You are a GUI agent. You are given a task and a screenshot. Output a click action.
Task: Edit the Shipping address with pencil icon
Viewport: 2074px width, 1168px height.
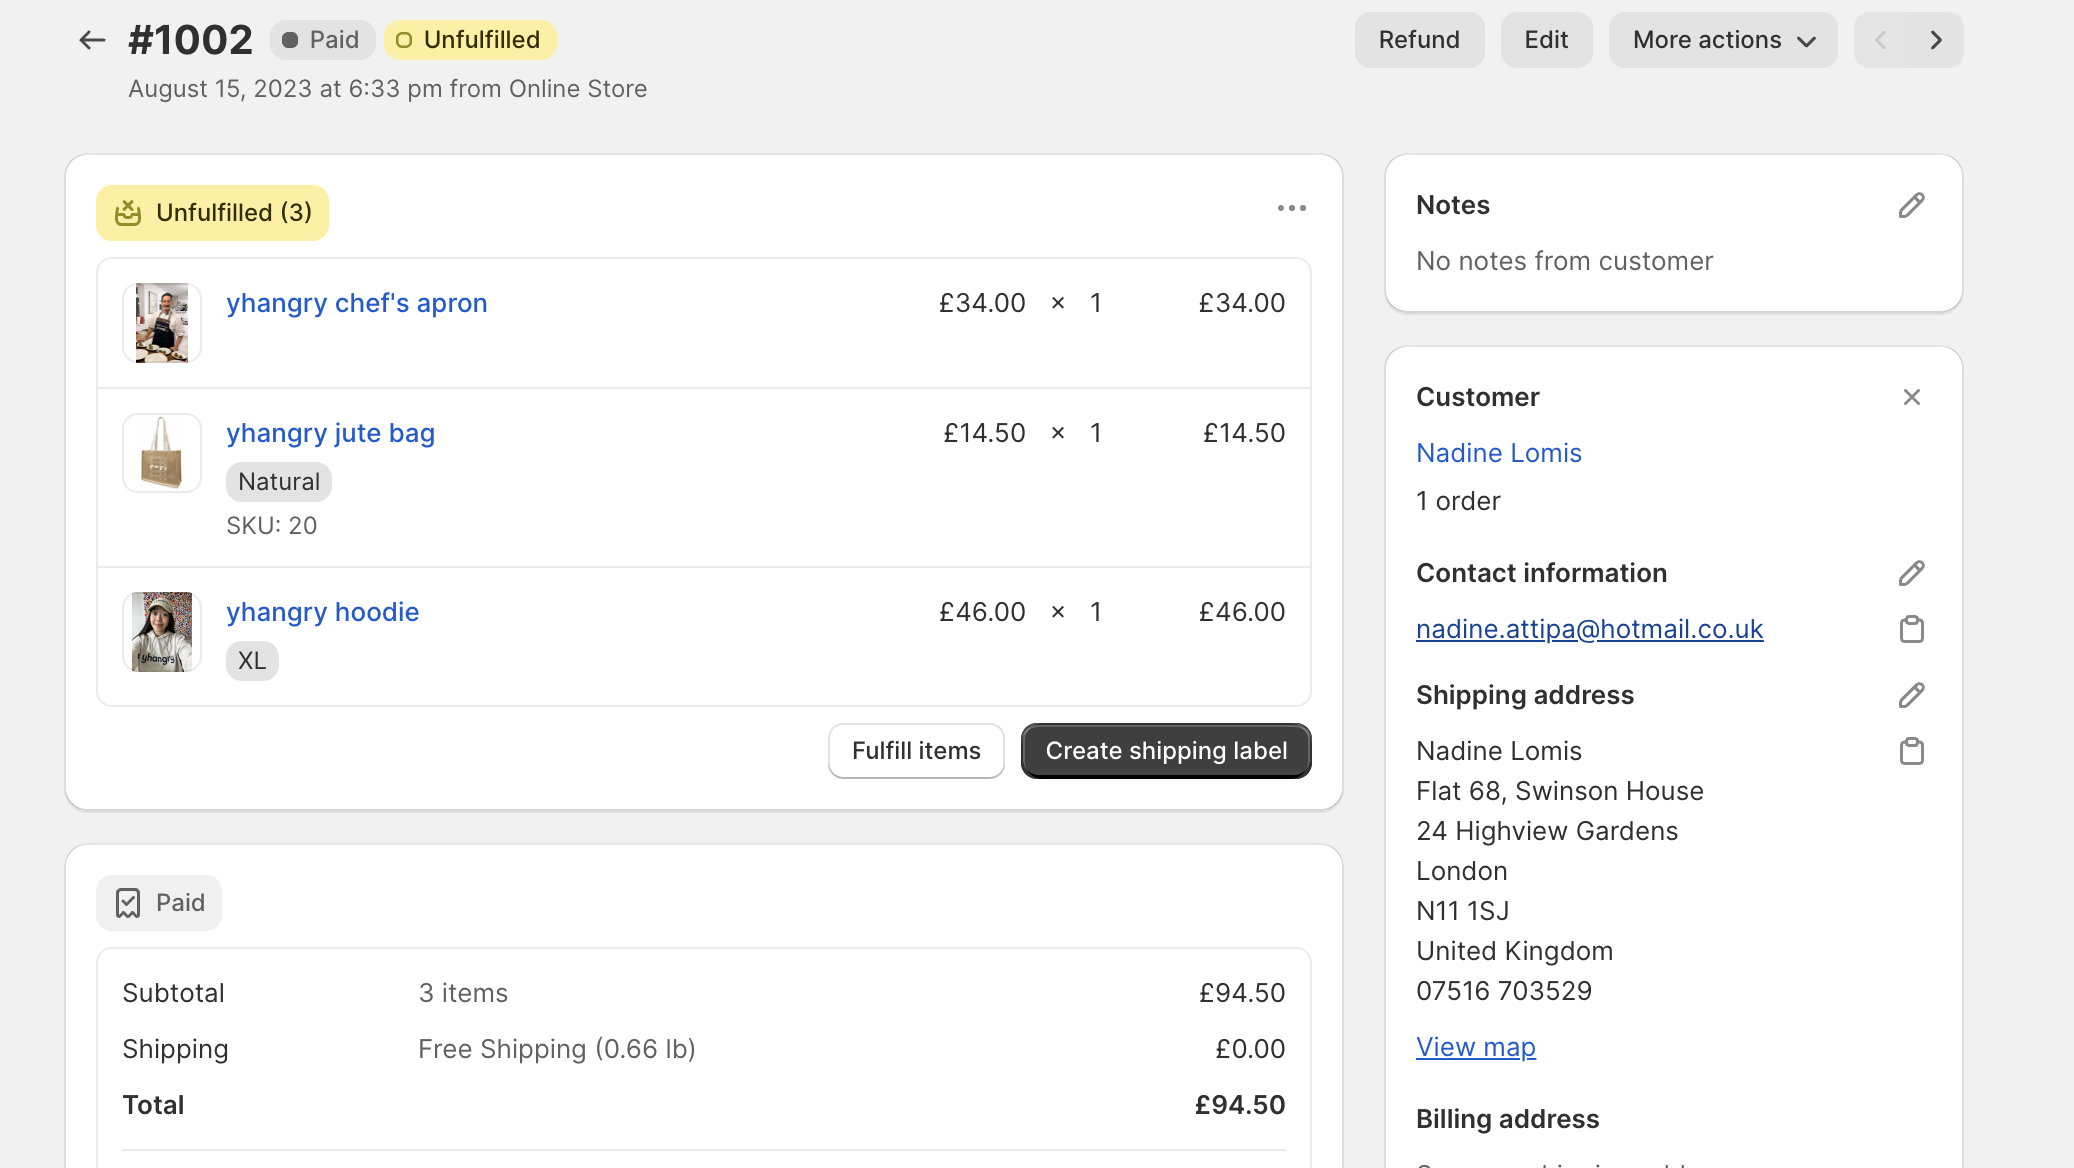pyautogui.click(x=1911, y=695)
